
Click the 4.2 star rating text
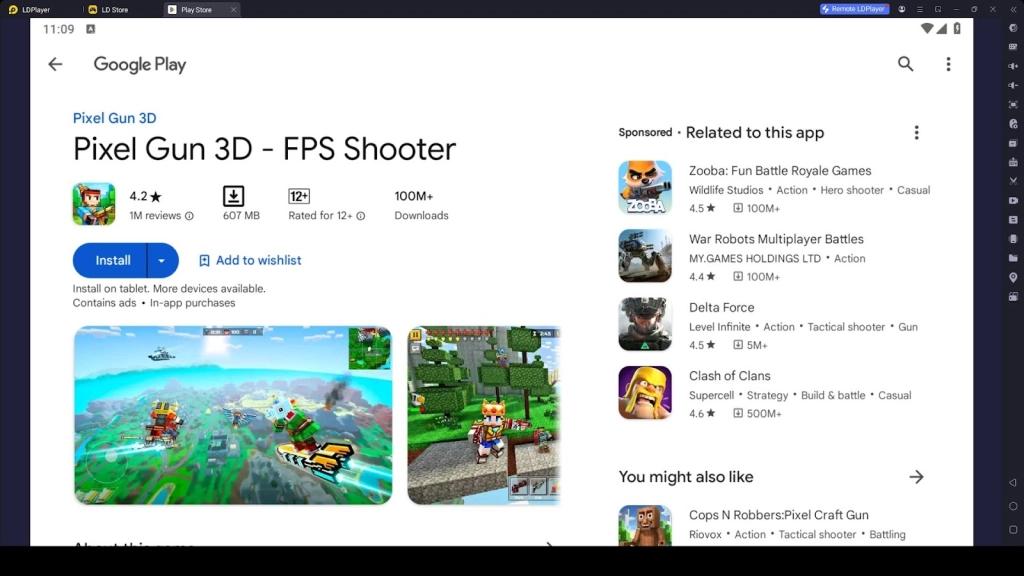click(145, 196)
